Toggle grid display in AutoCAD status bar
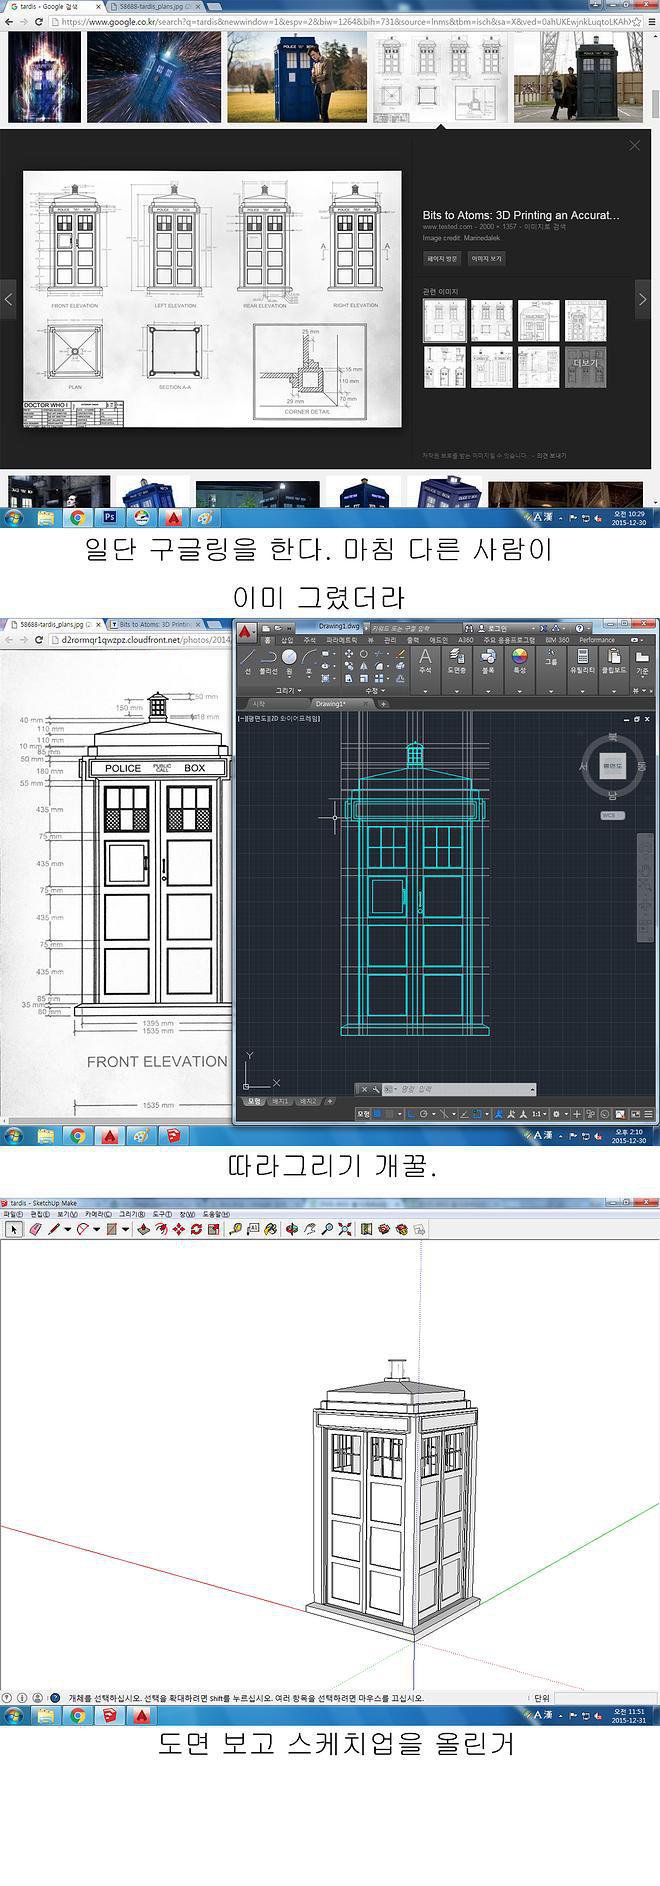This screenshot has height=1886, width=660. click(377, 1114)
